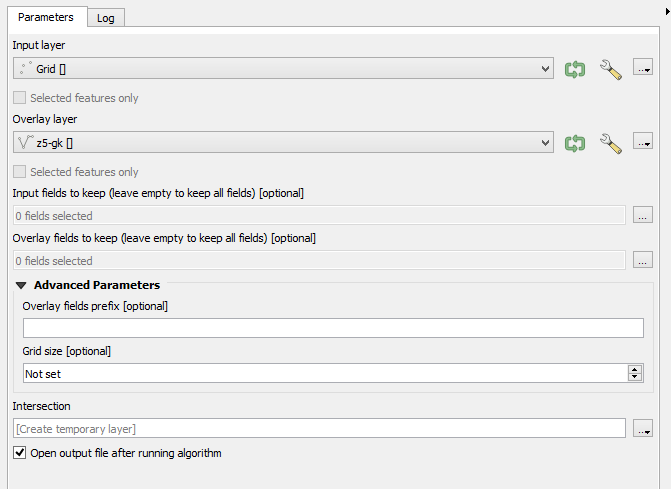Open Input fields to keep selection dialog
This screenshot has height=489, width=671.
643,215
